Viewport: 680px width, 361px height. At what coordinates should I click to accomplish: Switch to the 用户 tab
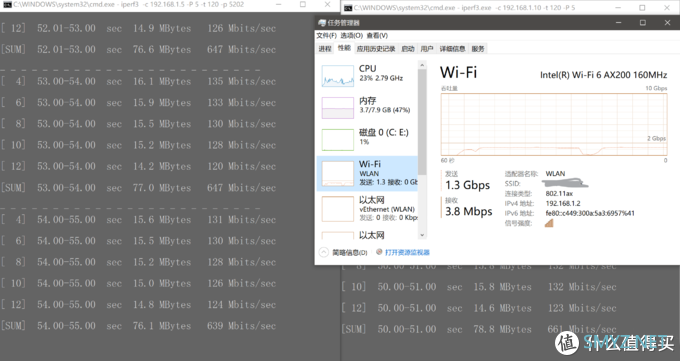(x=427, y=49)
